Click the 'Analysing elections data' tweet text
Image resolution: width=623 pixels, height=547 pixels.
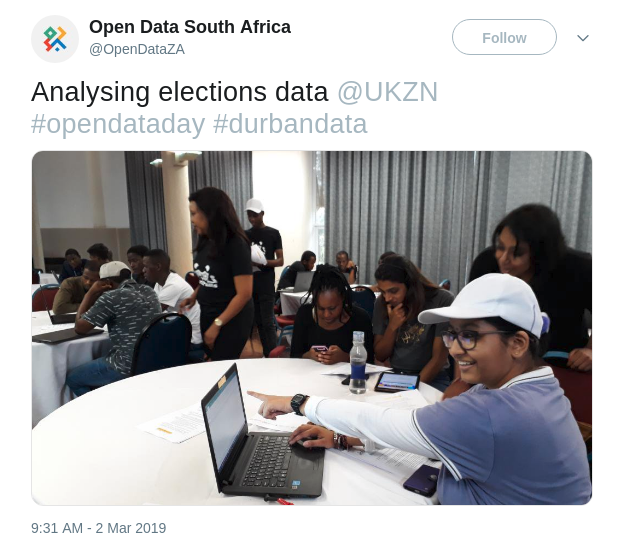[180, 92]
